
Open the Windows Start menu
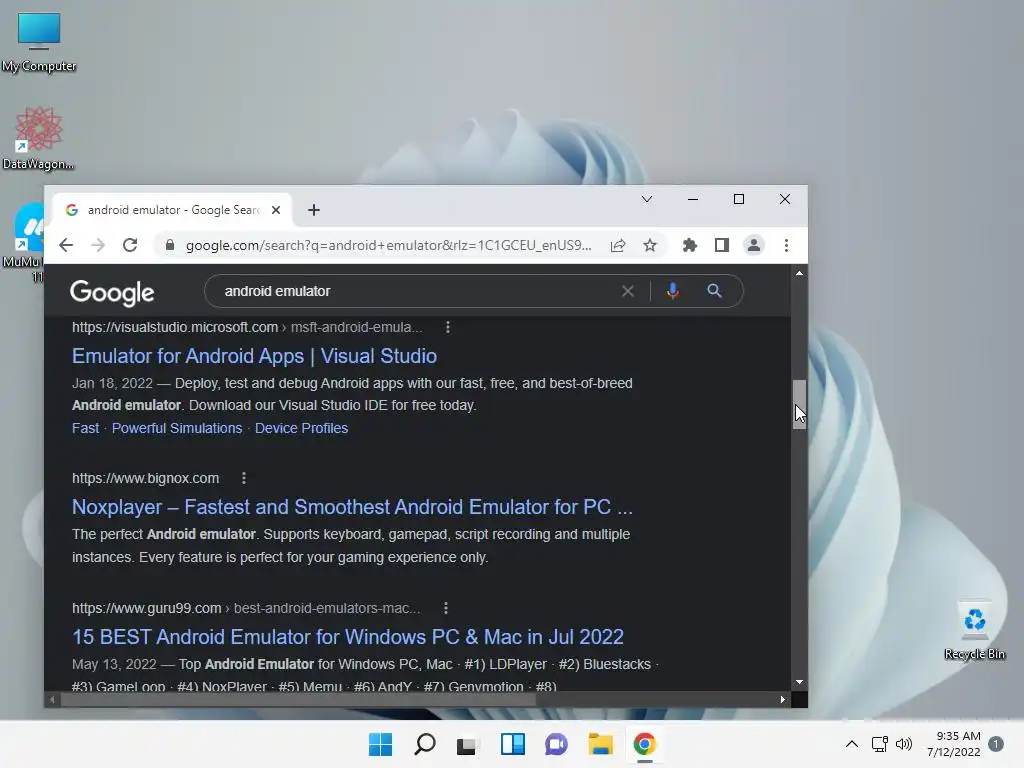point(381,744)
